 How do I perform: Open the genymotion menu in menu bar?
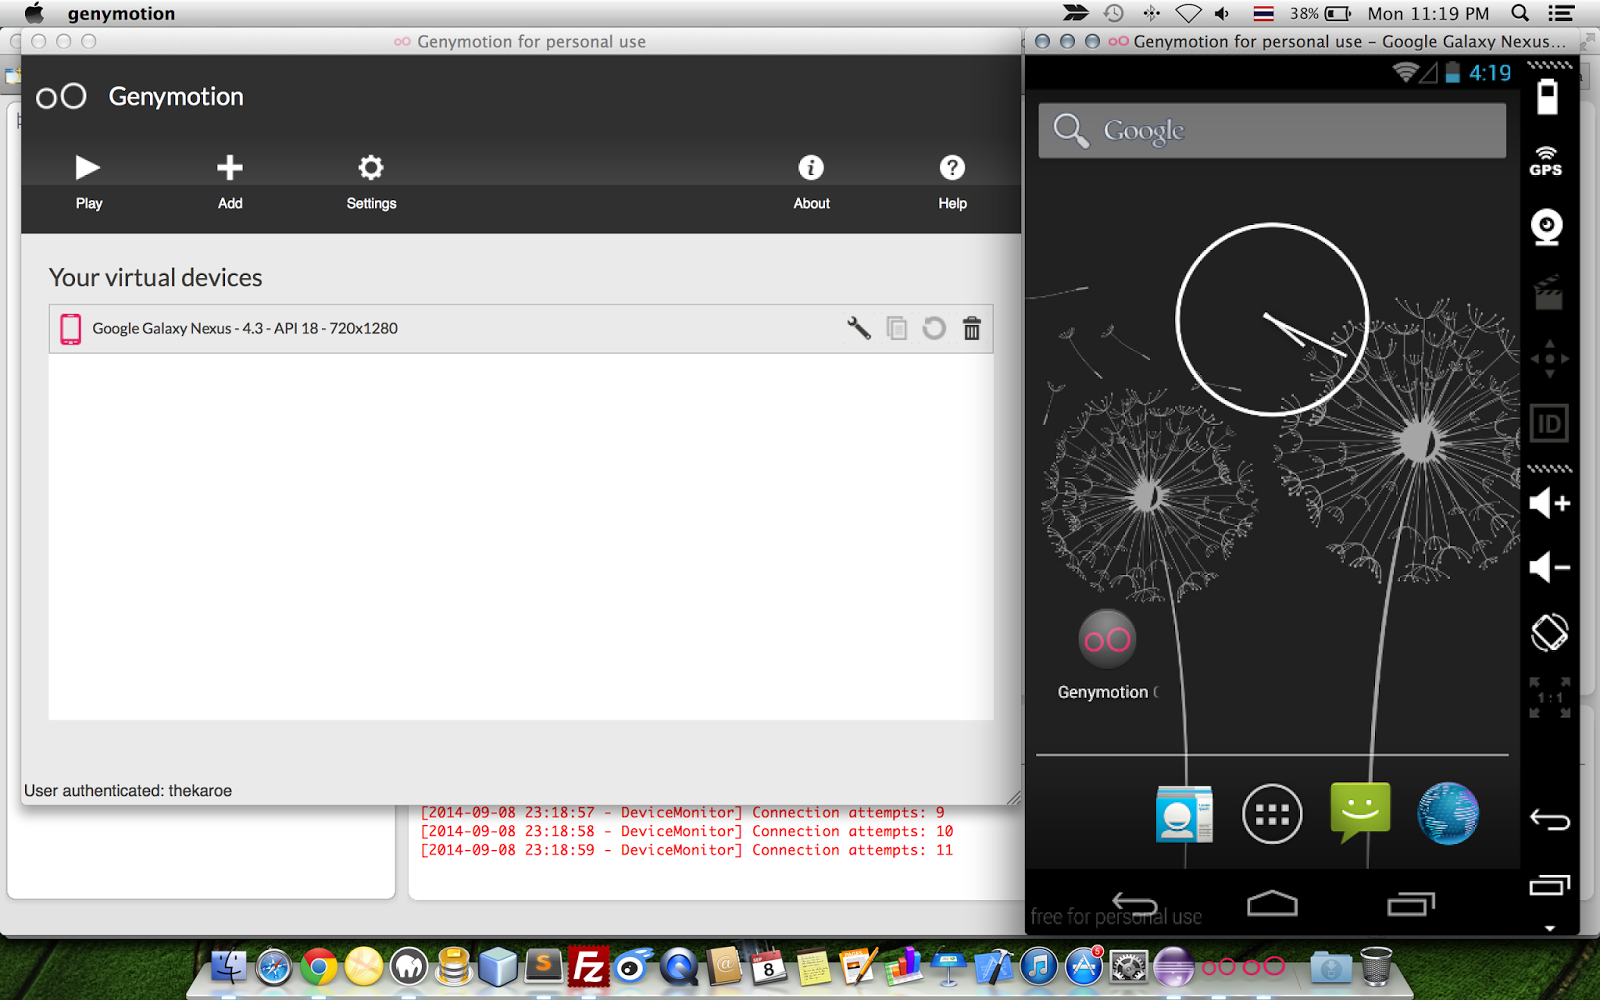121,13
